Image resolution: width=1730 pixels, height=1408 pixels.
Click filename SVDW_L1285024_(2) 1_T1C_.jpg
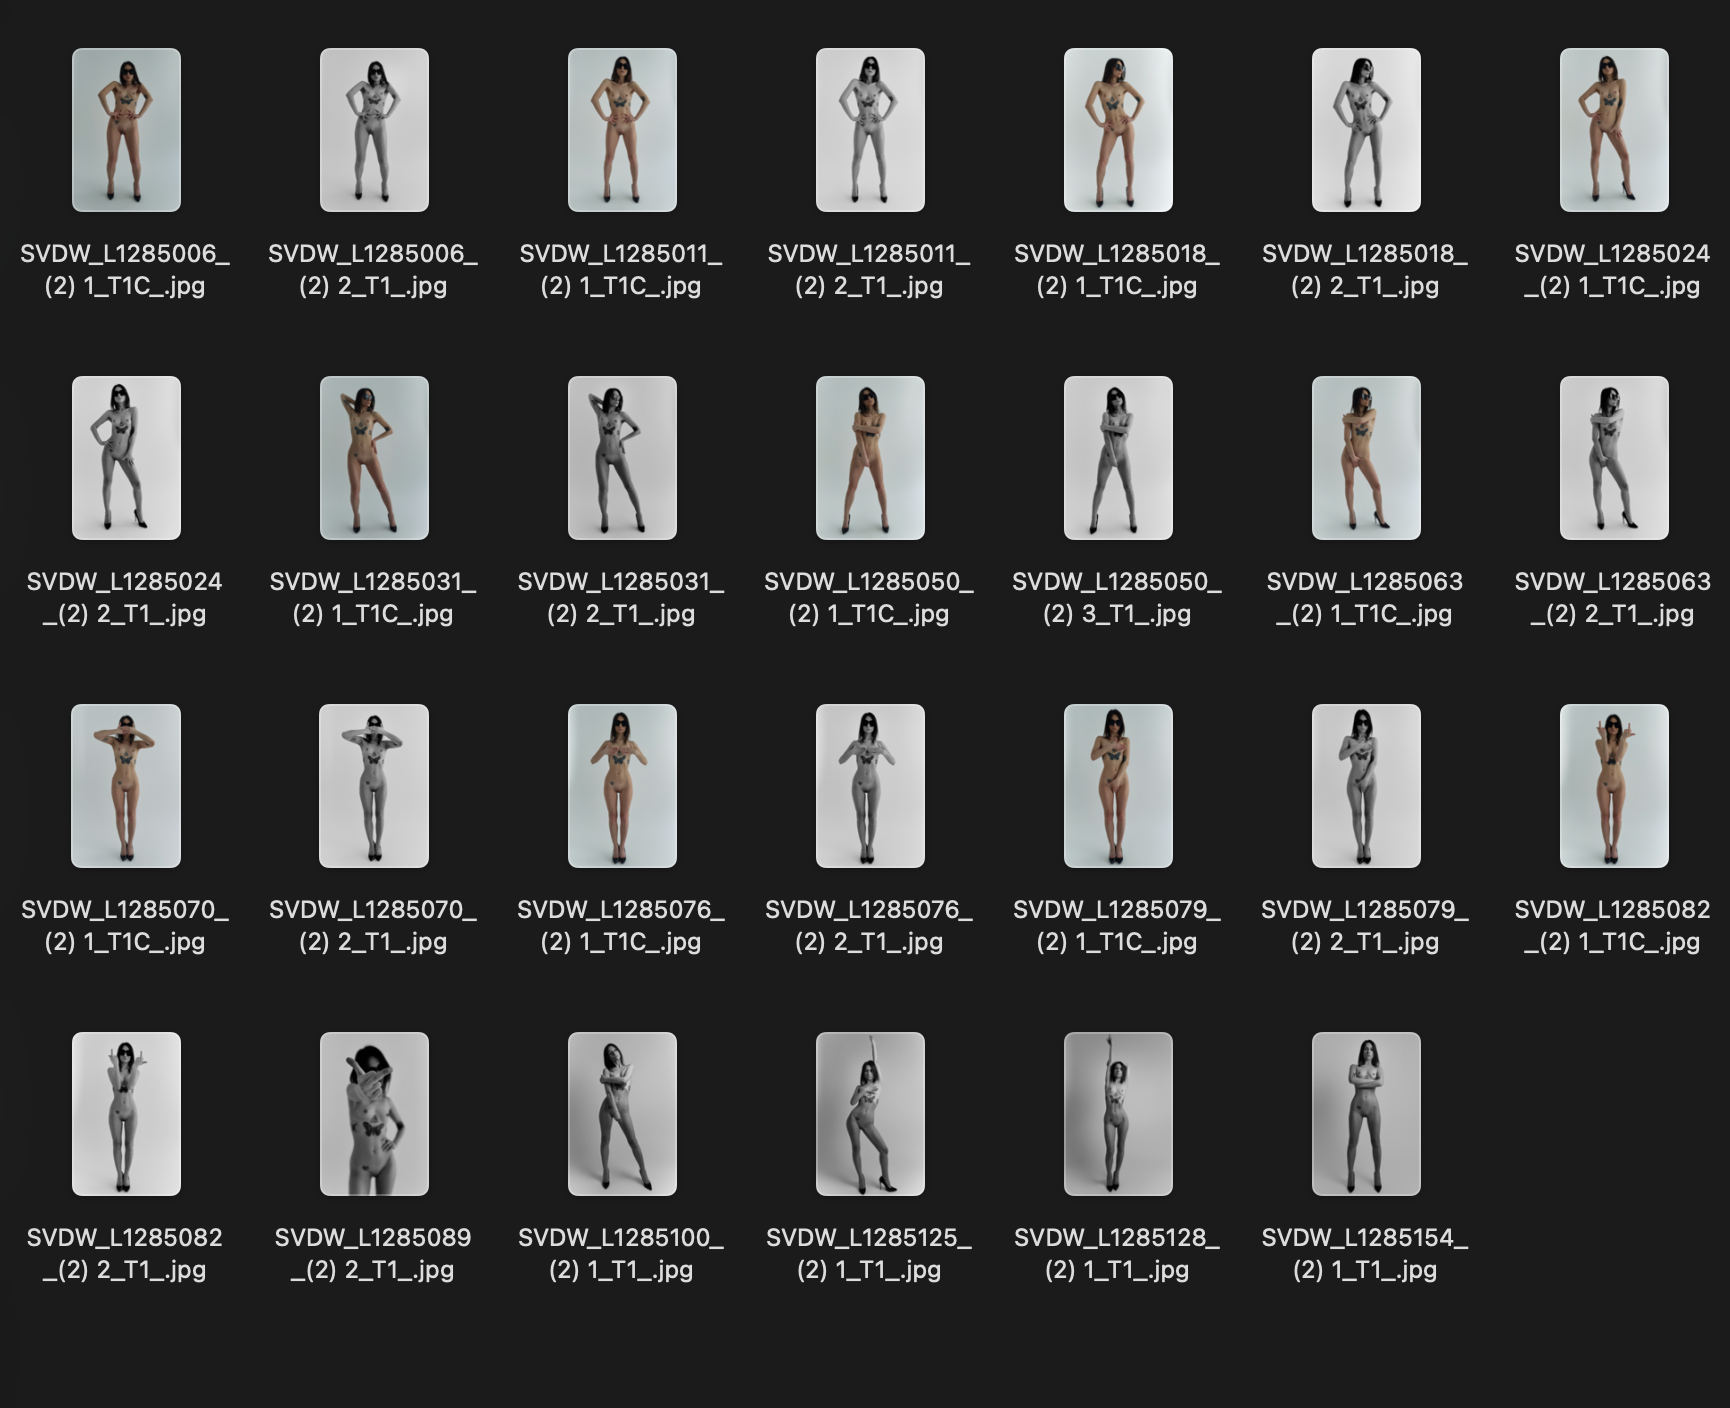click(1613, 270)
